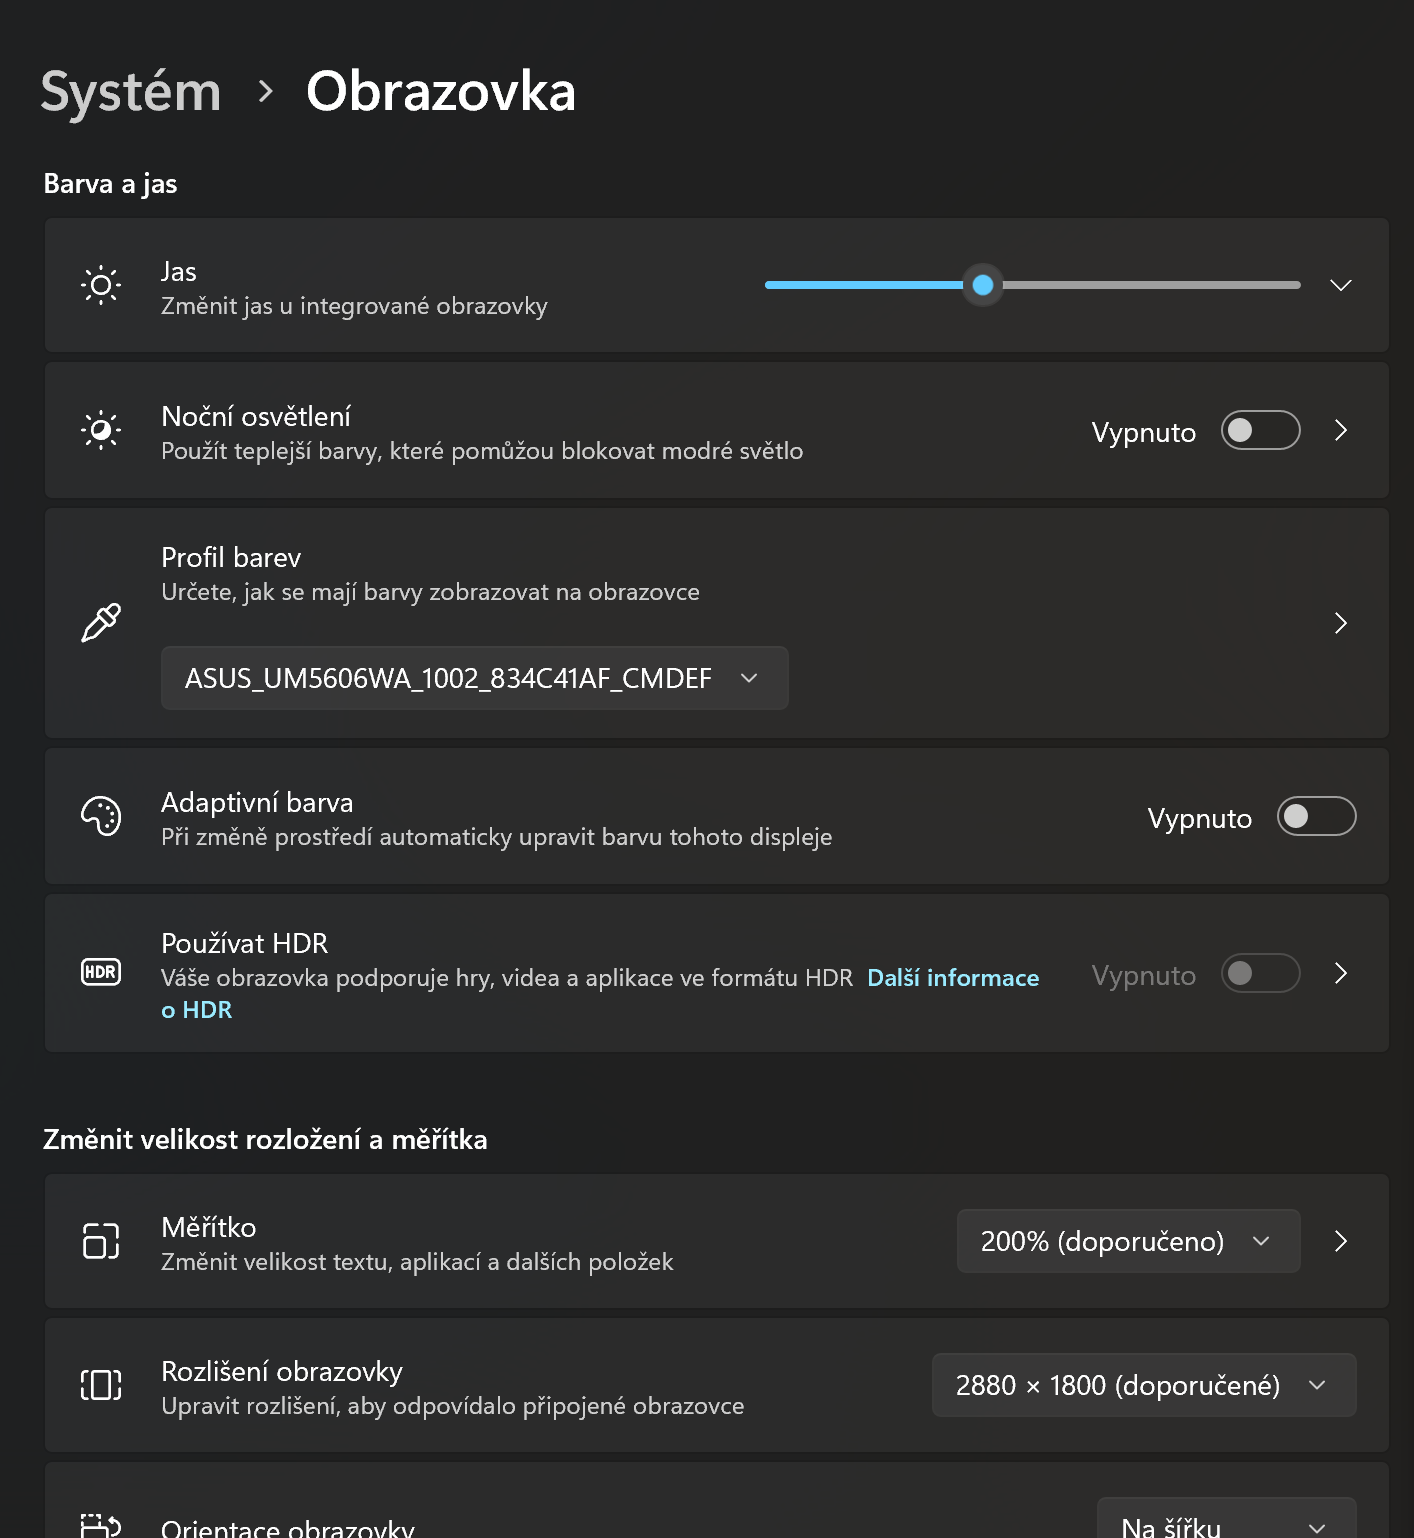
Task: Open the 2880 × 1800 resolution dropdown
Action: (1143, 1386)
